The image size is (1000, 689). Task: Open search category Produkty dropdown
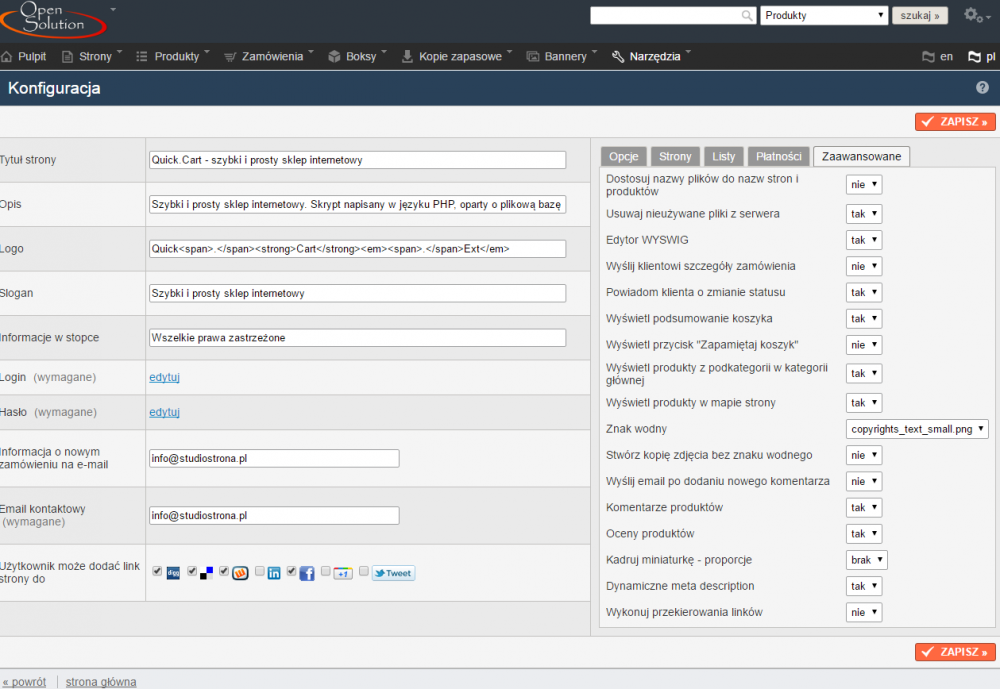click(x=824, y=15)
